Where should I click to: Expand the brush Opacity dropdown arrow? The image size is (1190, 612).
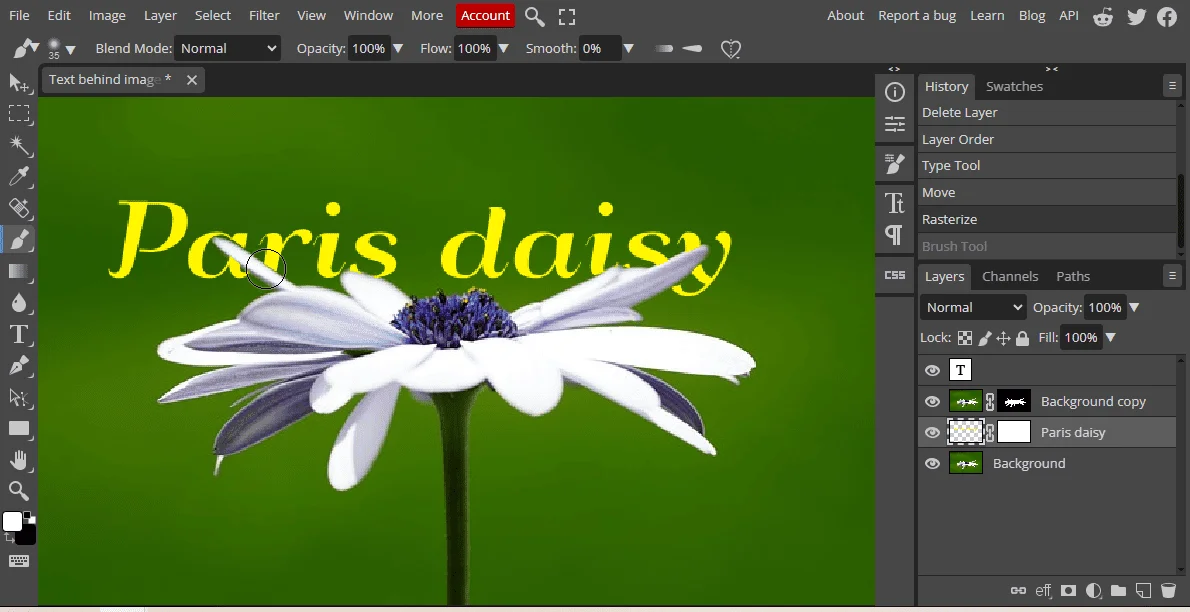point(398,48)
